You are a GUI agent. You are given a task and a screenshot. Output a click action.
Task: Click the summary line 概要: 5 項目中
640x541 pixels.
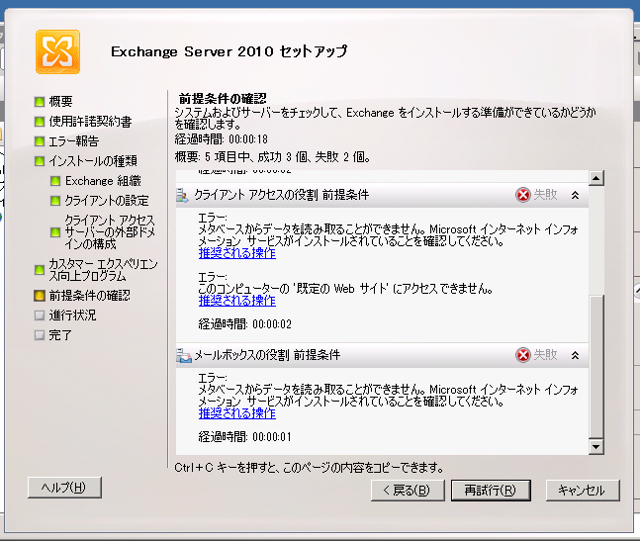[272, 157]
